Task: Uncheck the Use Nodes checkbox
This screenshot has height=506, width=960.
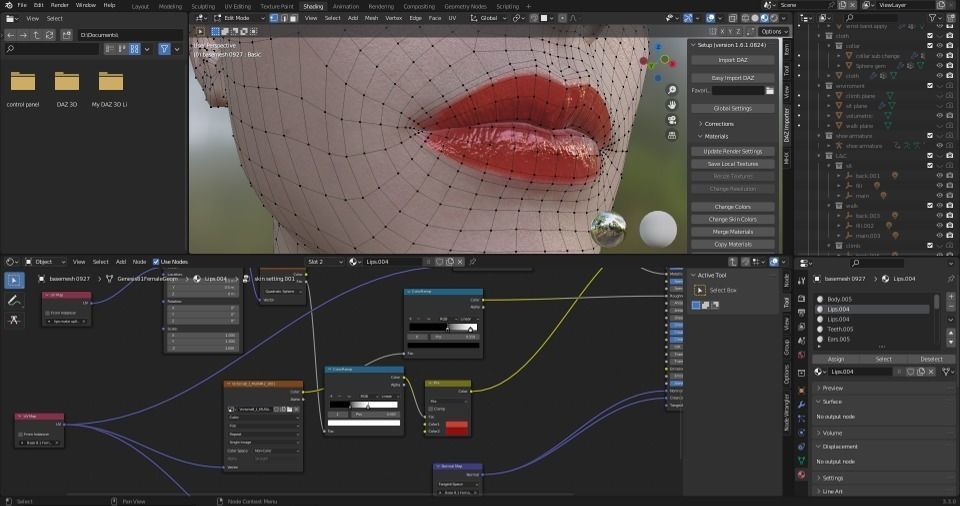Action: click(x=155, y=262)
